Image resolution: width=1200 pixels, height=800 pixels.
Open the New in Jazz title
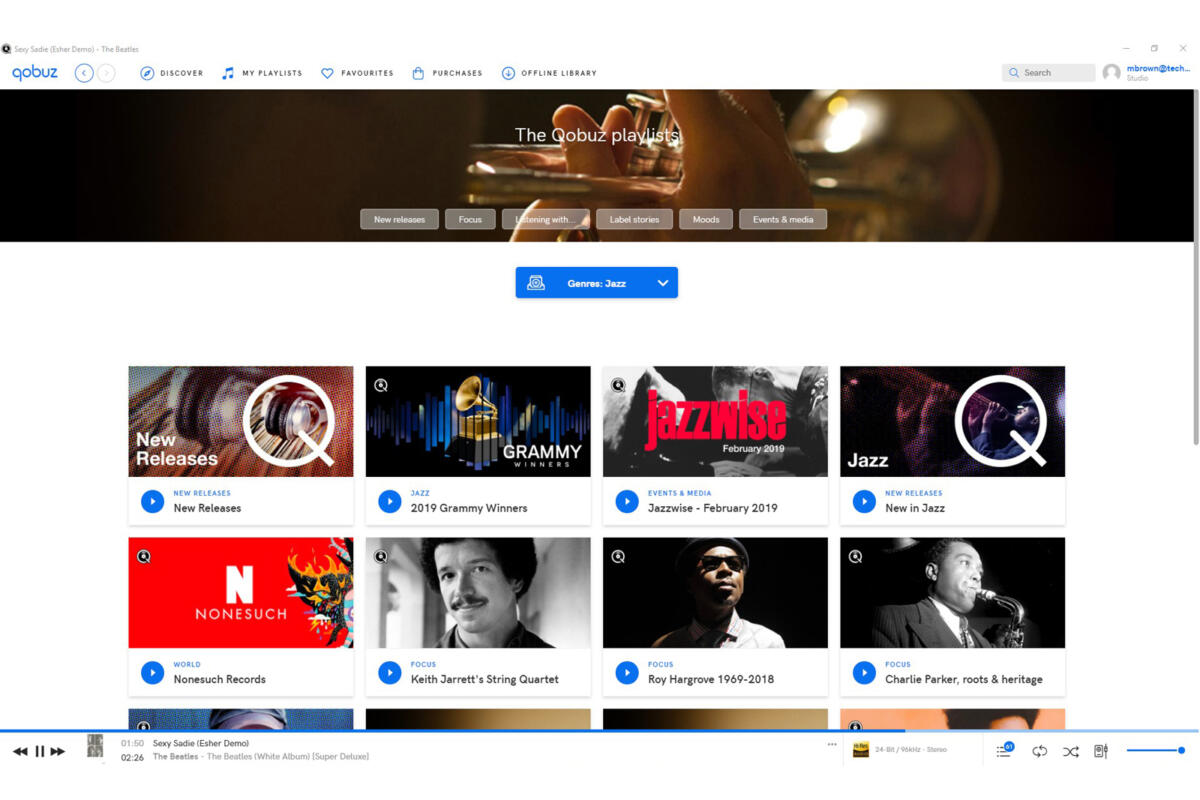[x=913, y=508]
